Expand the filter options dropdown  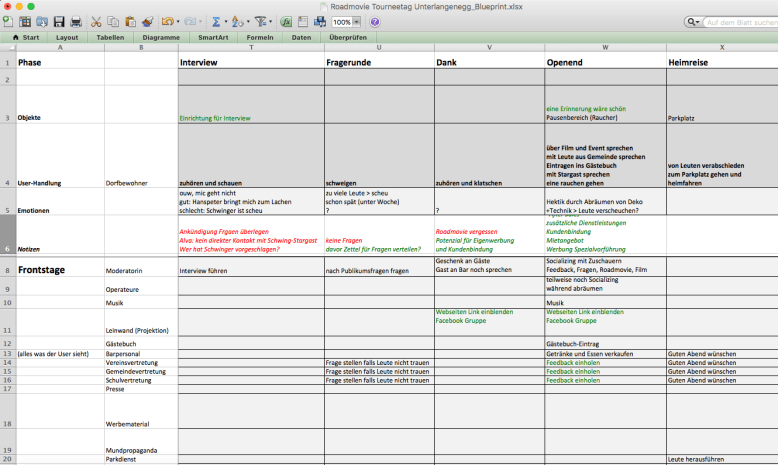[270, 22]
